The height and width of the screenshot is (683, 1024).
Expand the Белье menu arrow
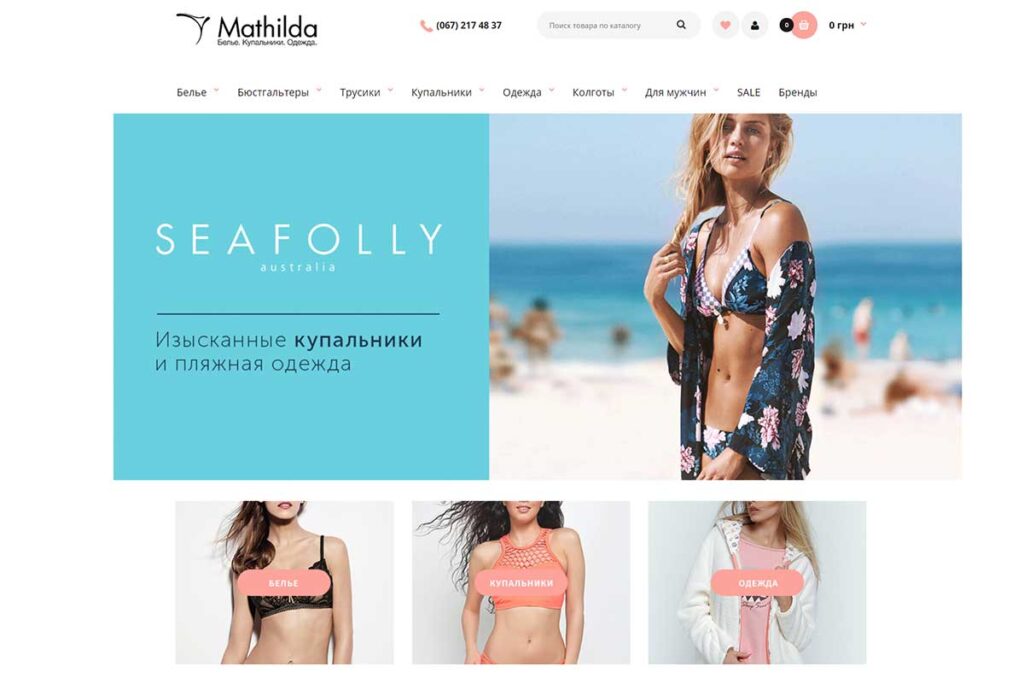pos(216,90)
